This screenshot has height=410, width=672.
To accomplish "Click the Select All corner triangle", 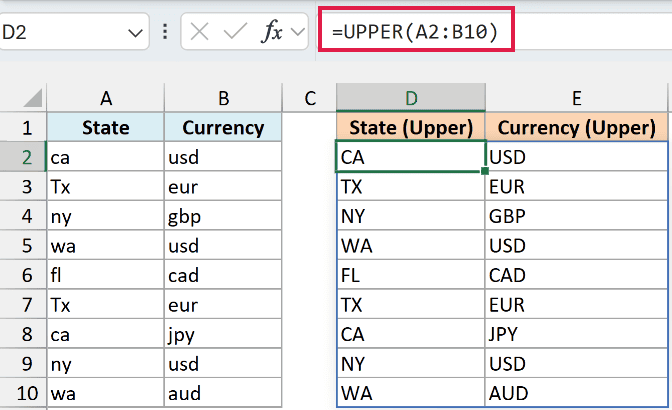I will click(33, 98).
